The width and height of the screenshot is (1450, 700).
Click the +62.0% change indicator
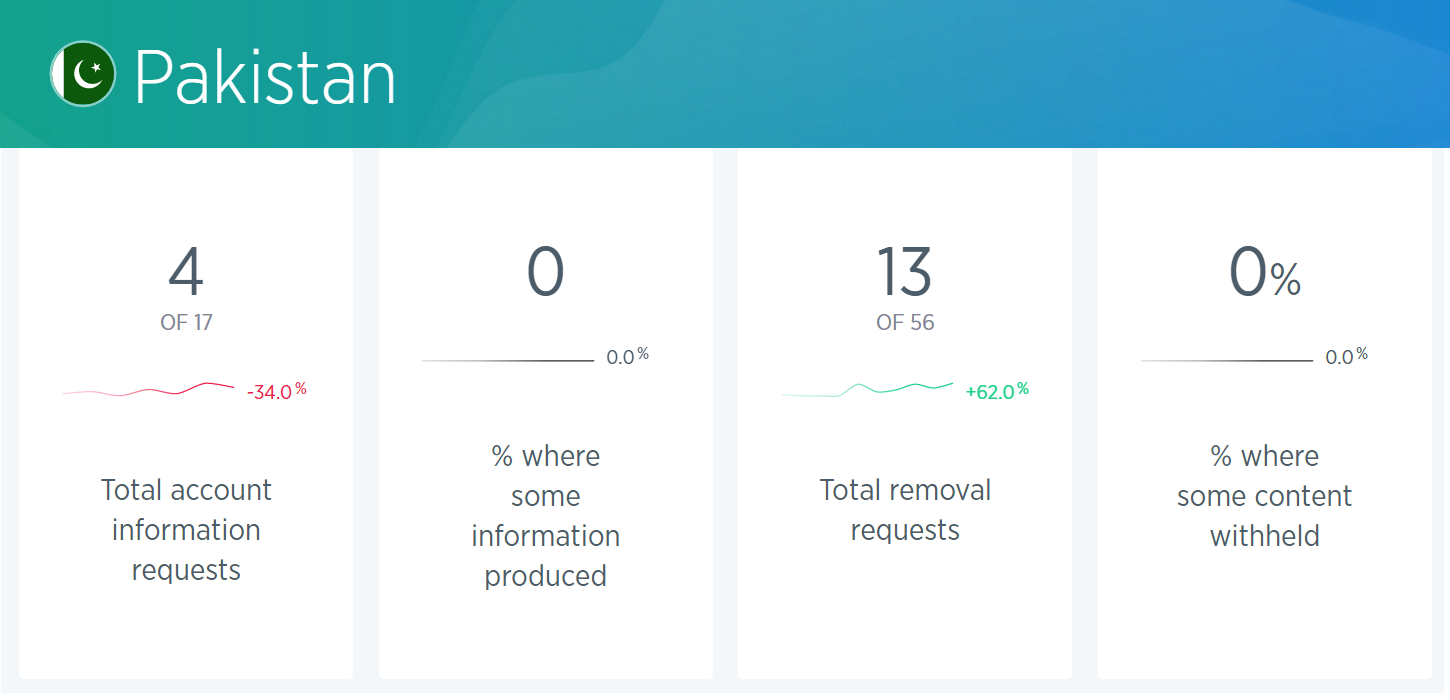pyautogui.click(x=996, y=392)
